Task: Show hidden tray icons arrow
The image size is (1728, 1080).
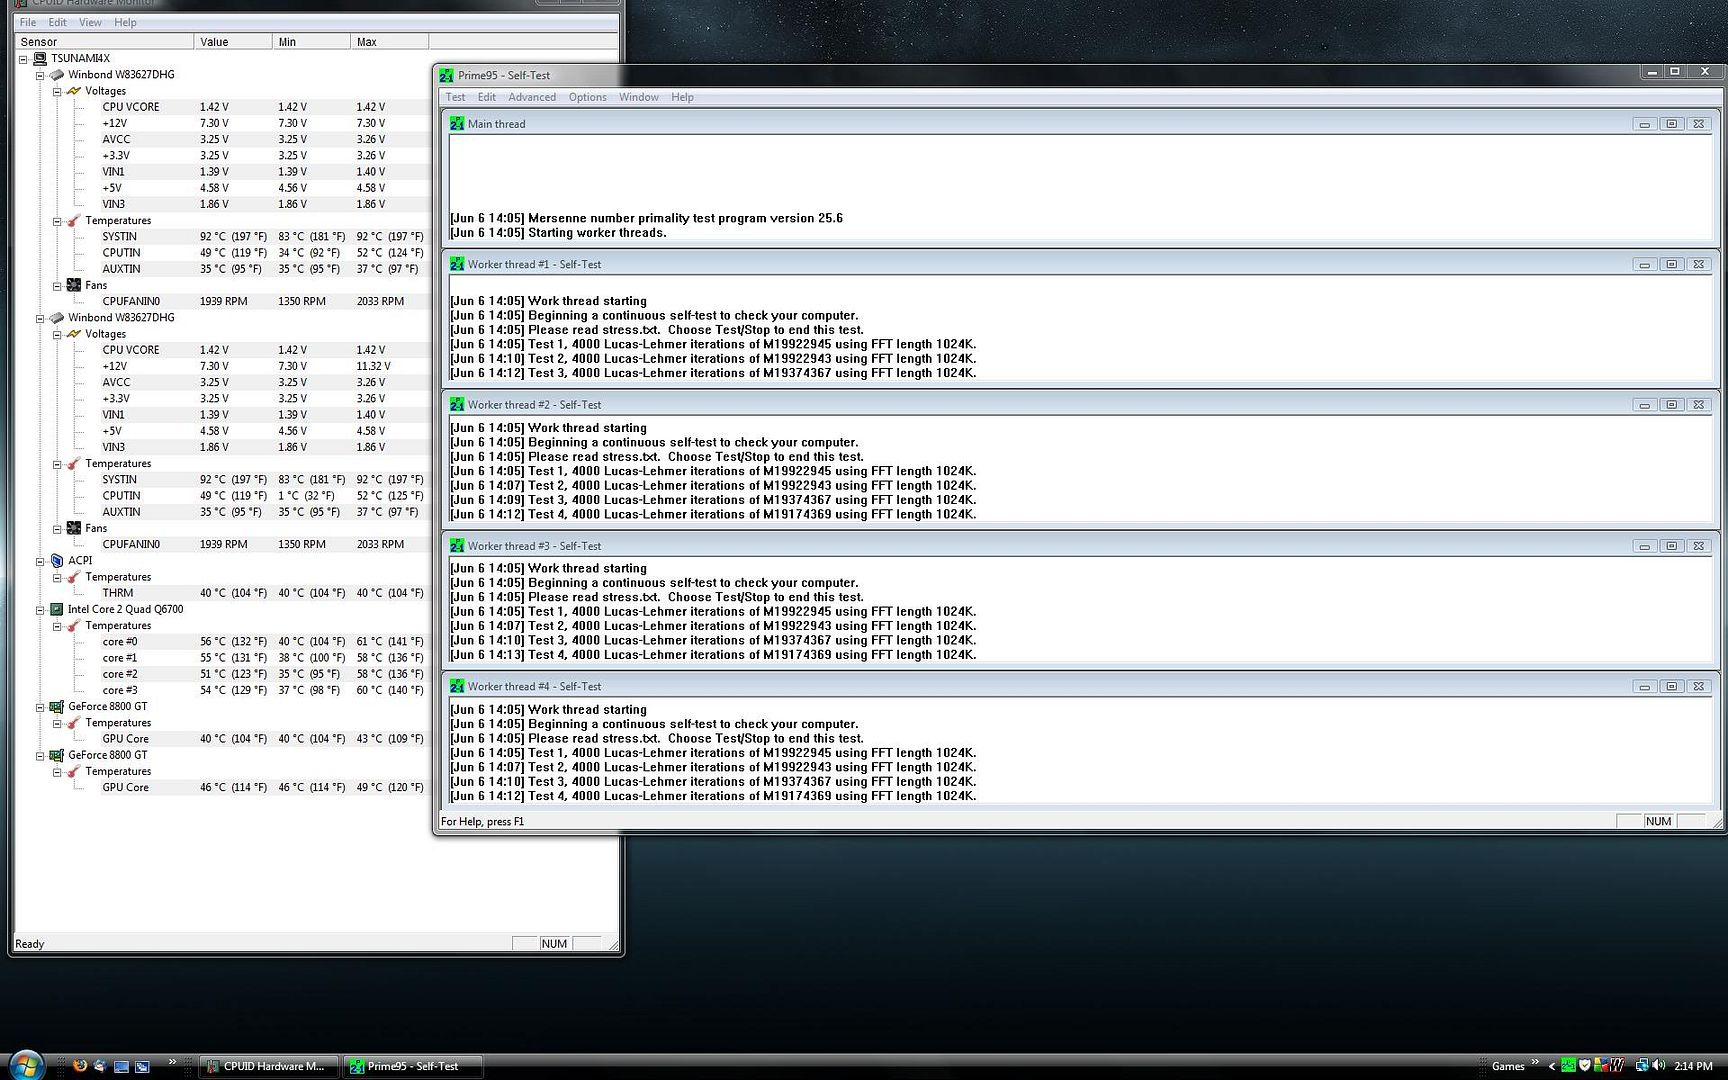Action: 1552,1066
